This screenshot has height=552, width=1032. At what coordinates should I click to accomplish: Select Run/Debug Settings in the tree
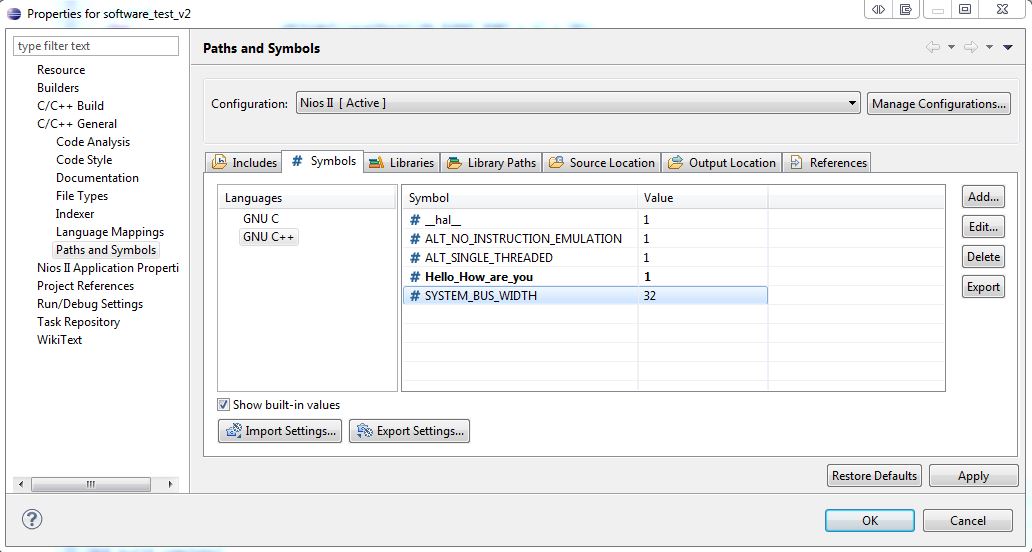(90, 304)
